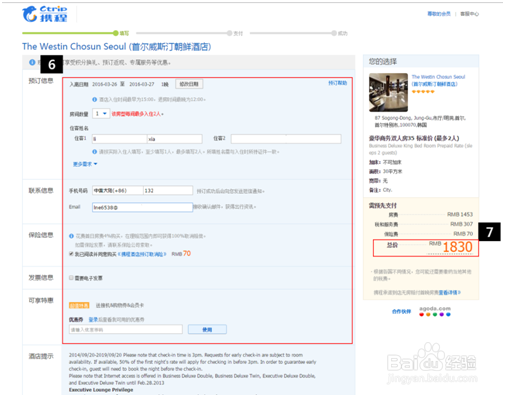Click the 成功 step on the progress bar
505x397 pixels.
coord(339,33)
